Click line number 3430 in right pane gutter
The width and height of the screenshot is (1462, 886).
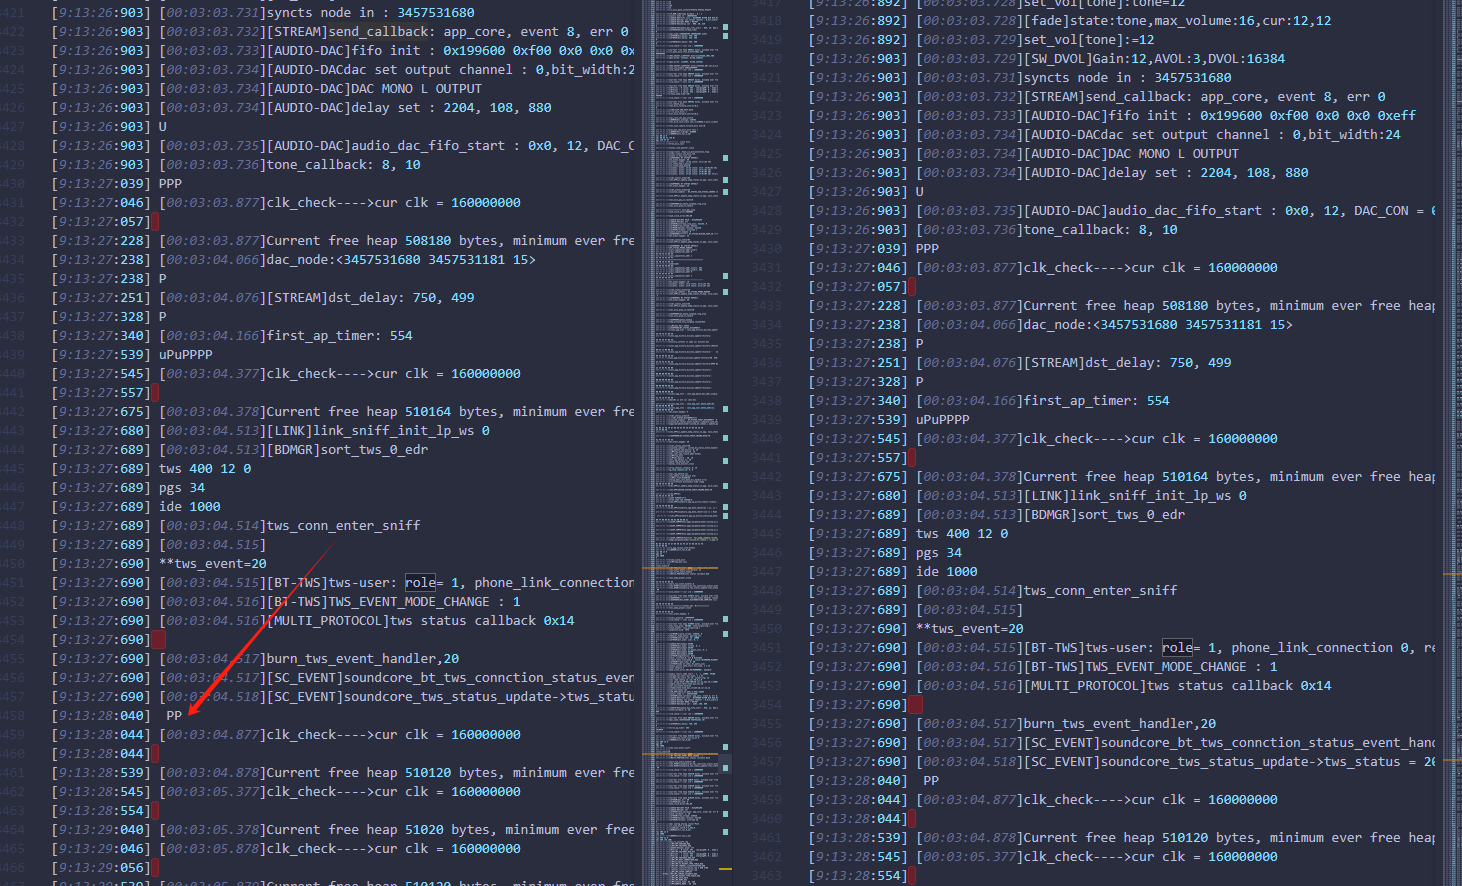tap(766, 248)
